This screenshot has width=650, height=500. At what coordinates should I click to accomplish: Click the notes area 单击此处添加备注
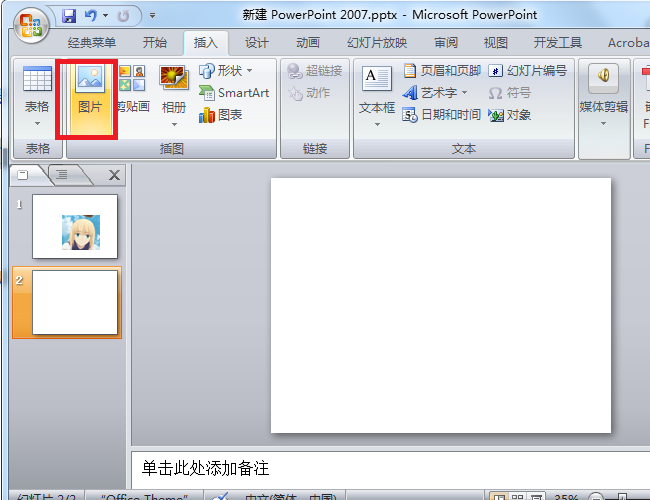[206, 468]
